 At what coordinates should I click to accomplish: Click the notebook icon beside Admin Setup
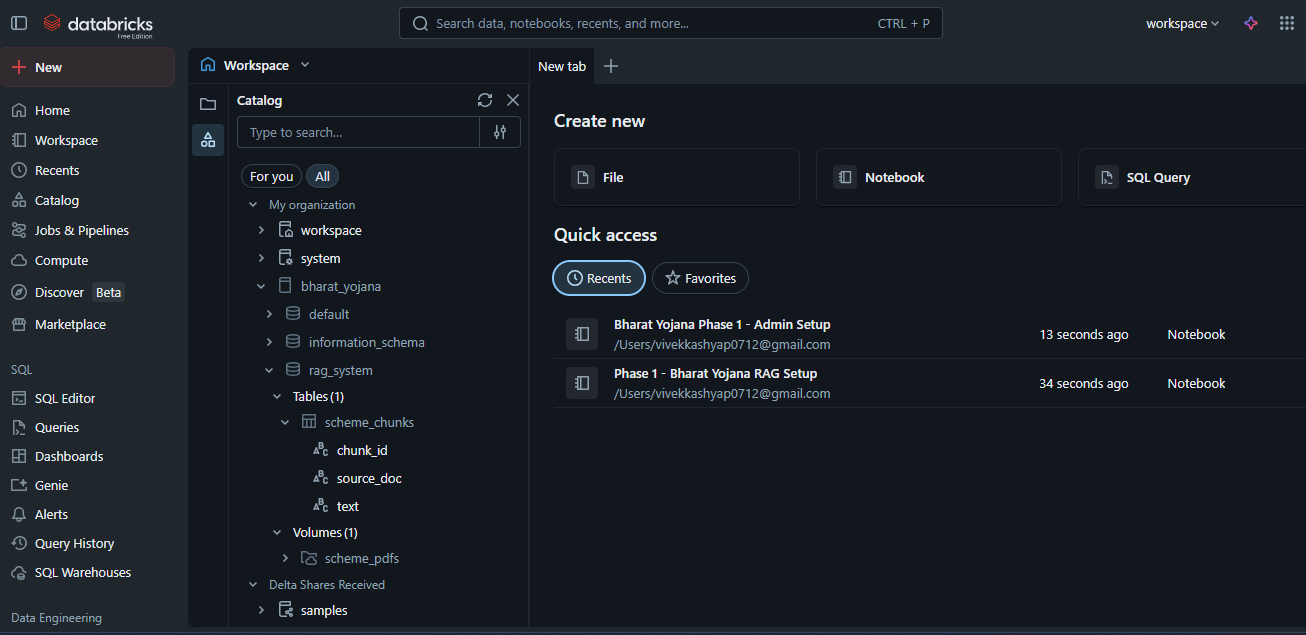click(582, 334)
